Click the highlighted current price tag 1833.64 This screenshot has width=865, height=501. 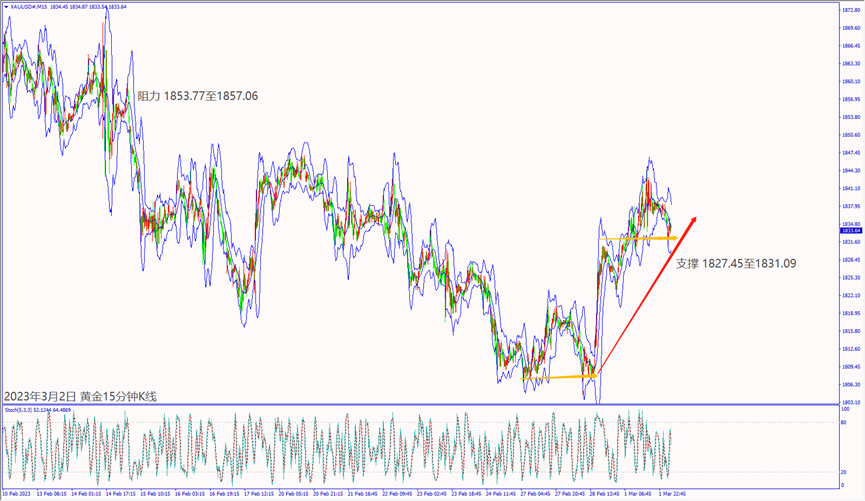(848, 231)
